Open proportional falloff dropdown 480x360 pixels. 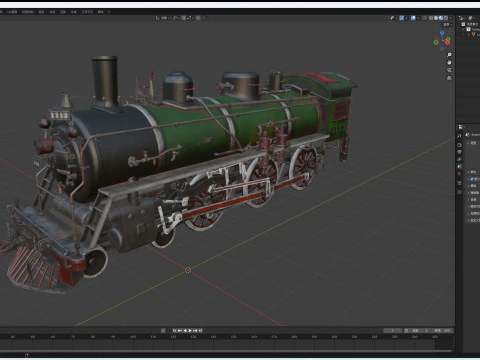coord(204,18)
